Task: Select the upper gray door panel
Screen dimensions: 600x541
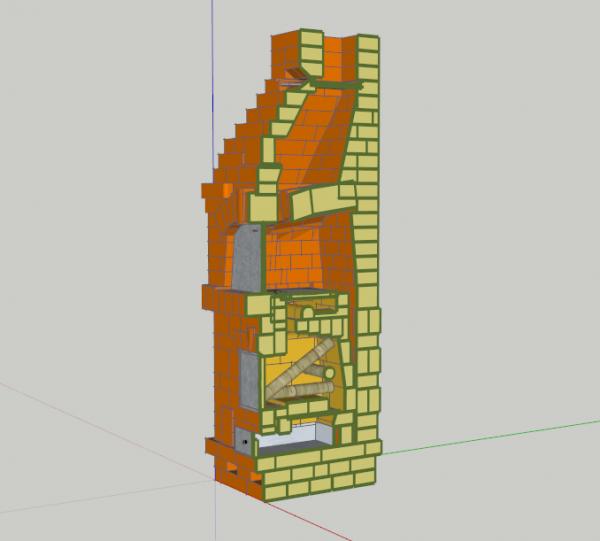Action: (246, 256)
